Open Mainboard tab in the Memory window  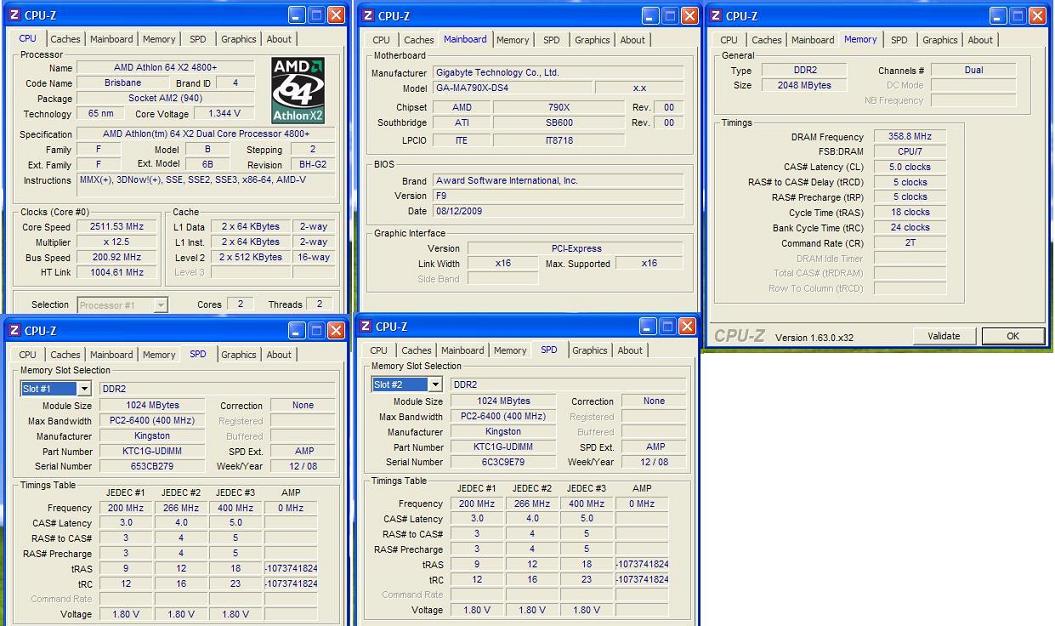[x=813, y=40]
